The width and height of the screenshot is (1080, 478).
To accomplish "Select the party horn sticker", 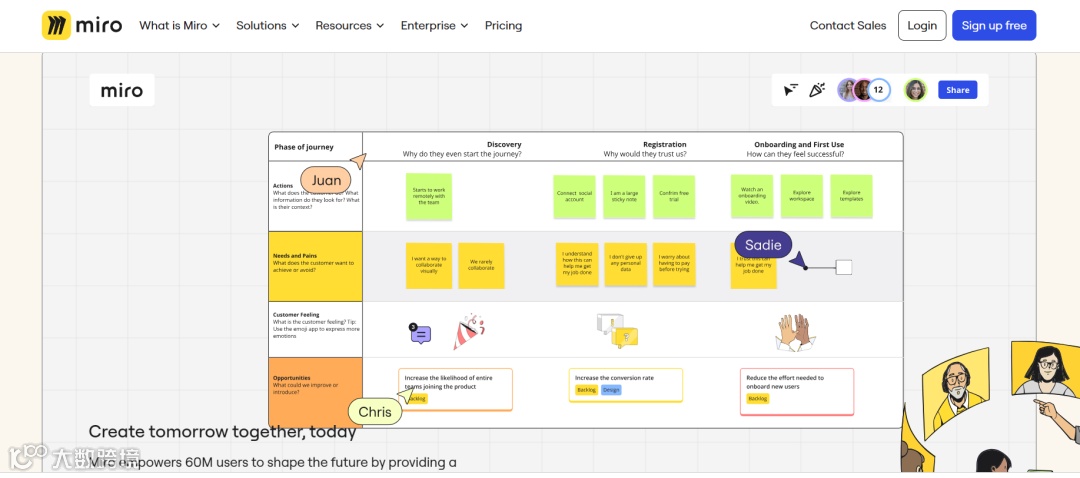I will [x=468, y=332].
